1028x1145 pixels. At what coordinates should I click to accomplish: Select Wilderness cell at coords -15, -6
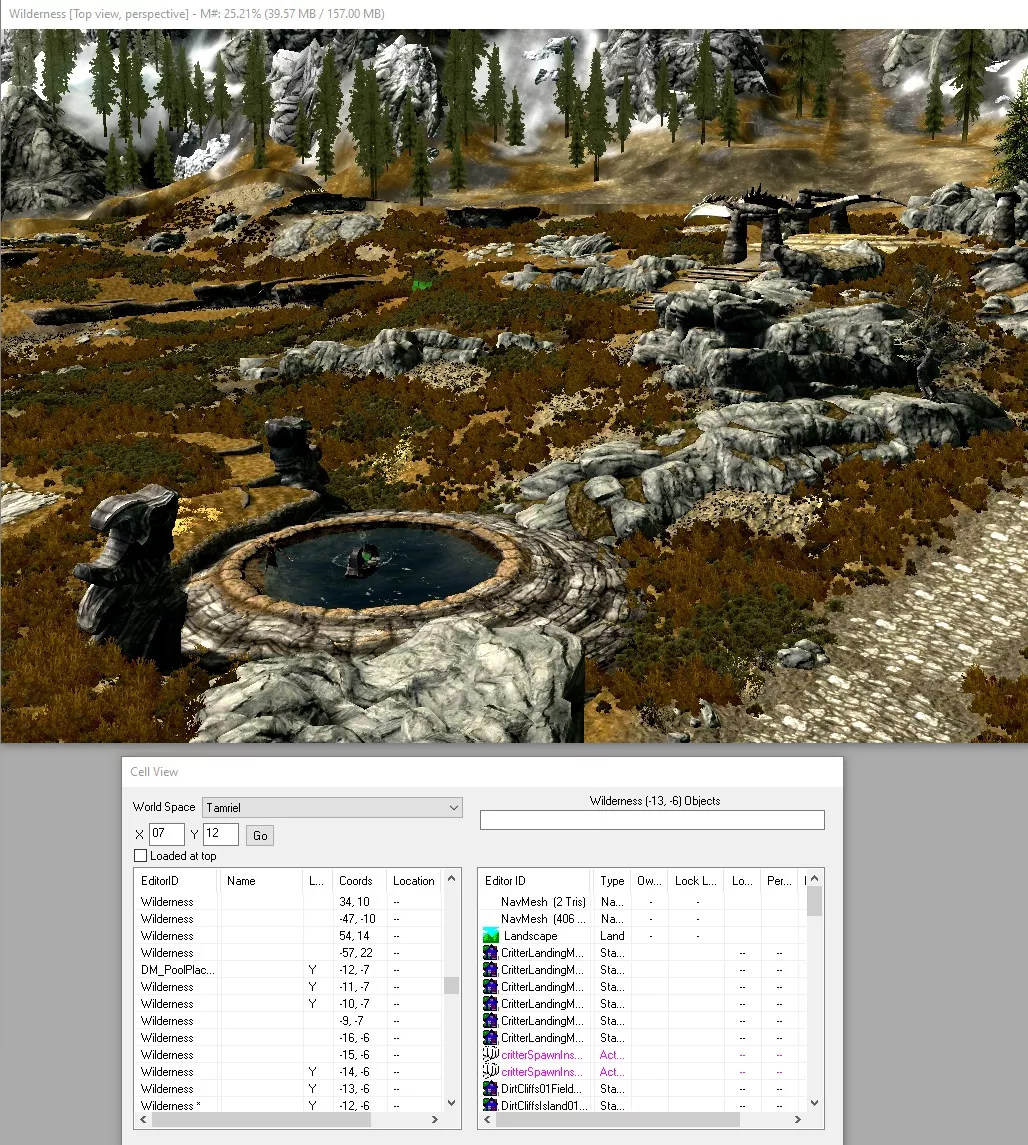(288, 1055)
